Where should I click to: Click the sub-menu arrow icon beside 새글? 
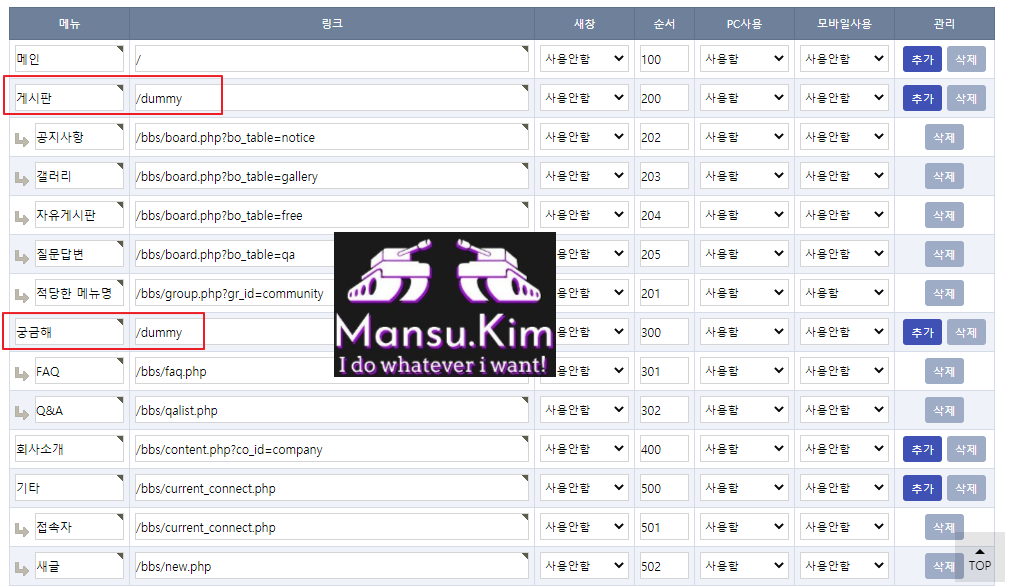(22, 569)
